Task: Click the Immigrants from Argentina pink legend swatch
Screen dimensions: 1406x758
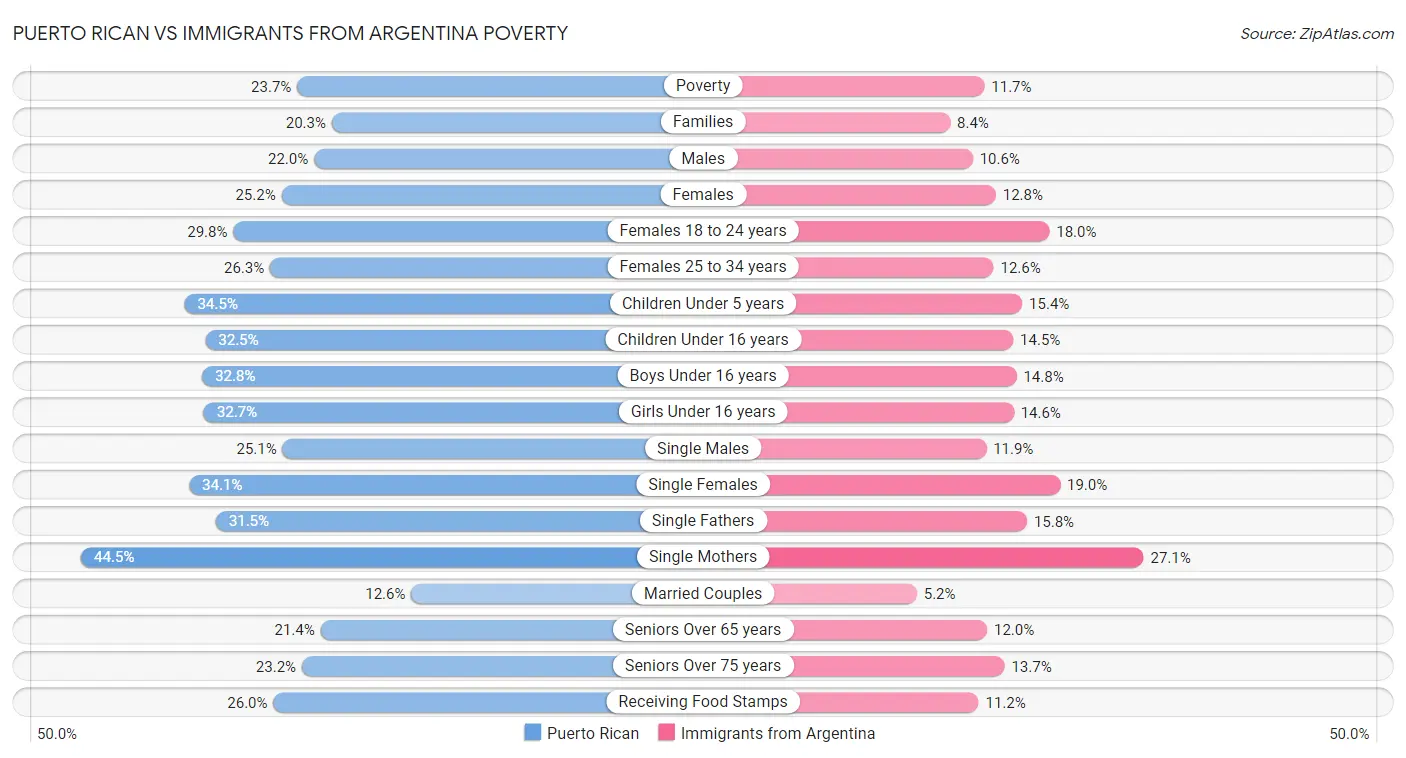Action: (x=667, y=733)
